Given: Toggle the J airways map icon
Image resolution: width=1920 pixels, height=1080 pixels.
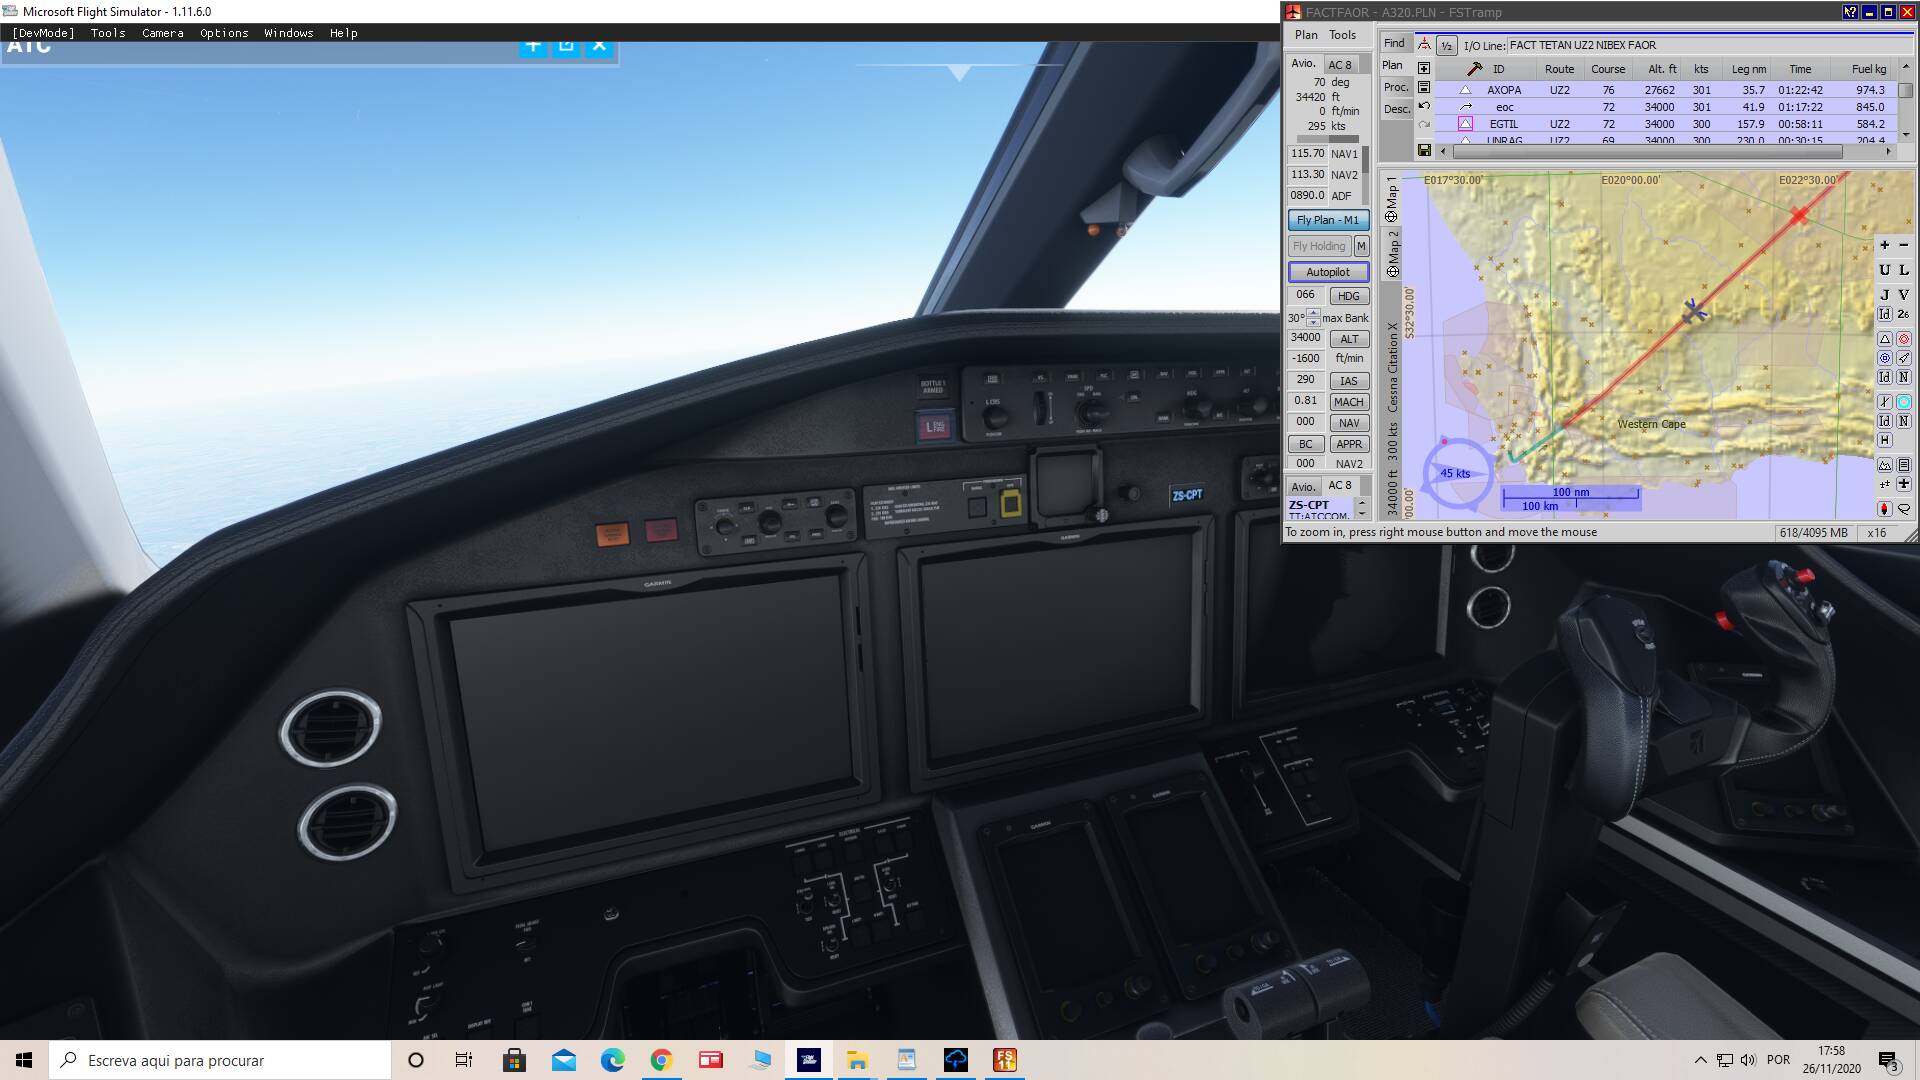Looking at the screenshot, I should (x=1885, y=295).
